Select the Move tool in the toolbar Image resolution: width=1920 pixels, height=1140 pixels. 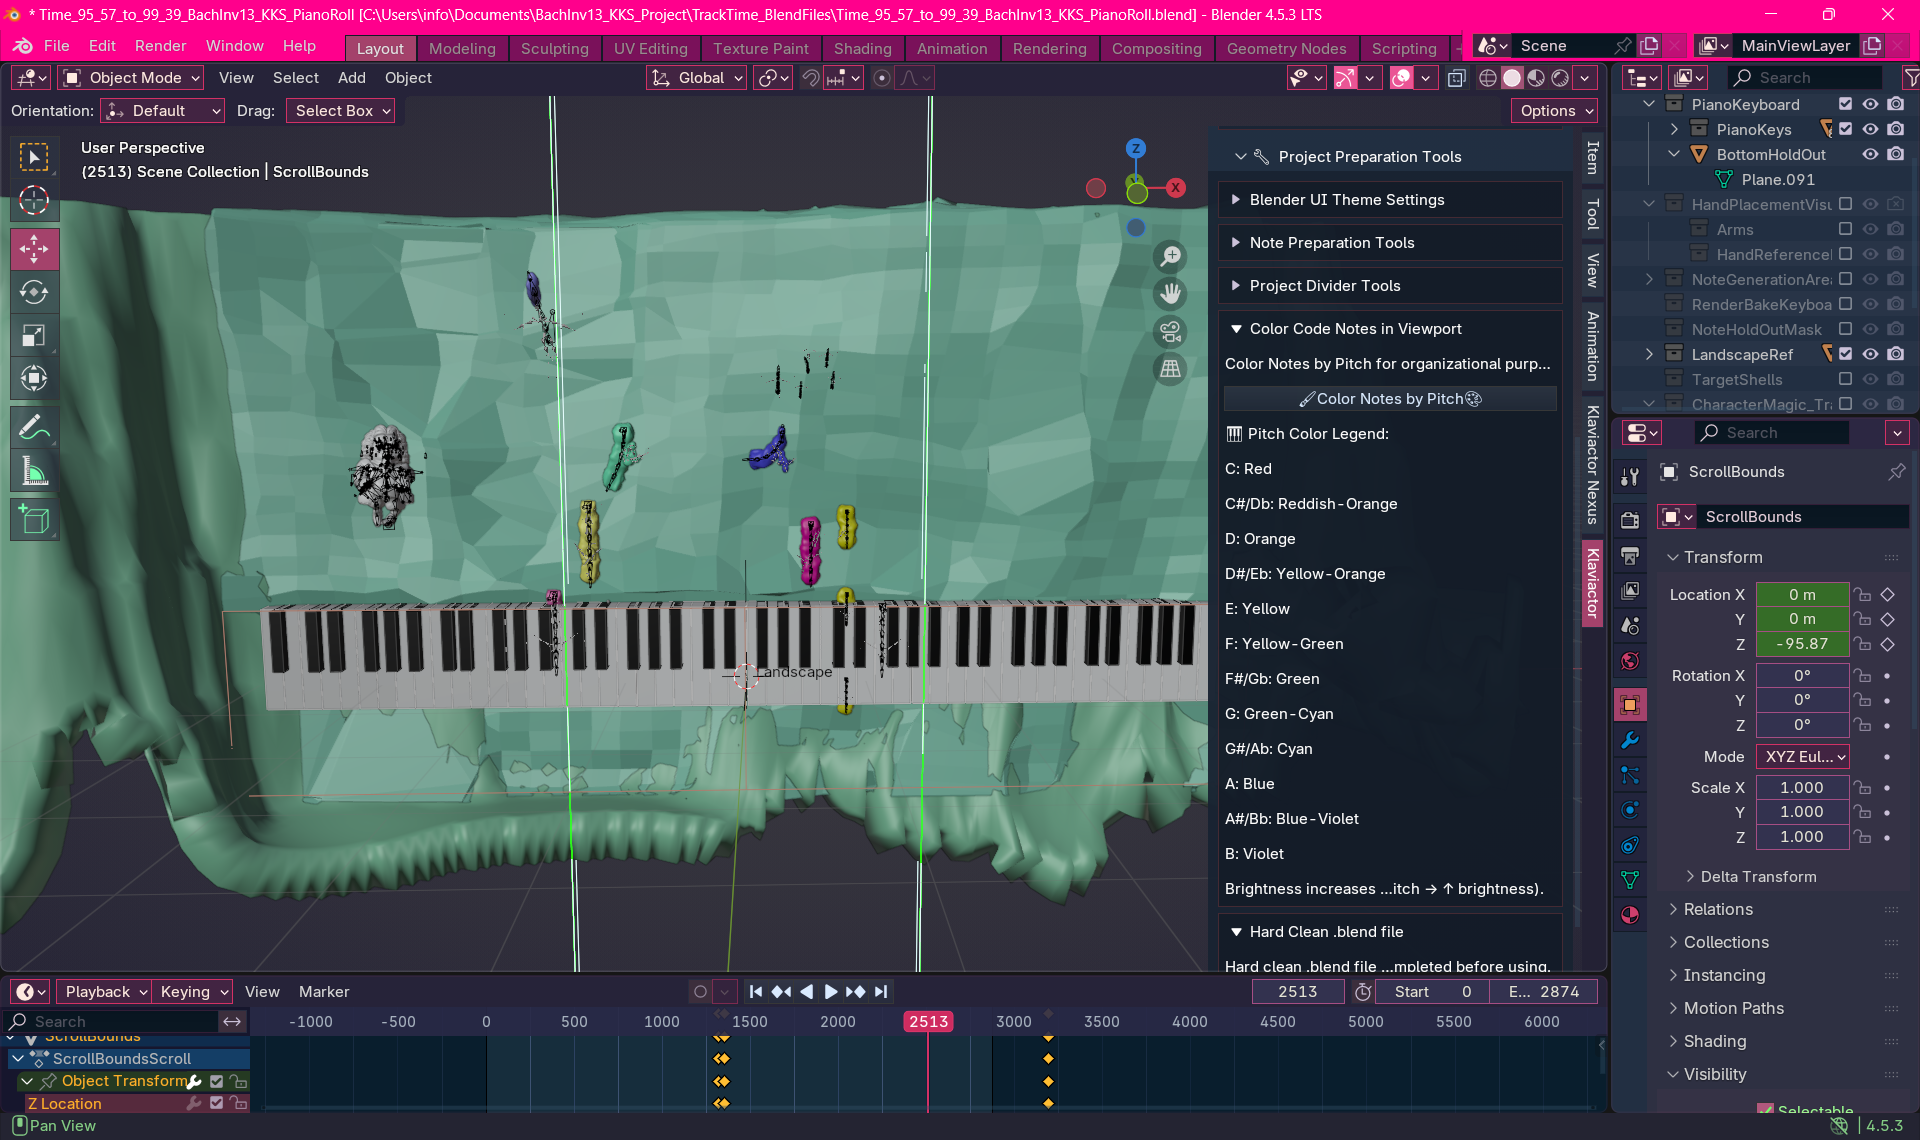(34, 248)
